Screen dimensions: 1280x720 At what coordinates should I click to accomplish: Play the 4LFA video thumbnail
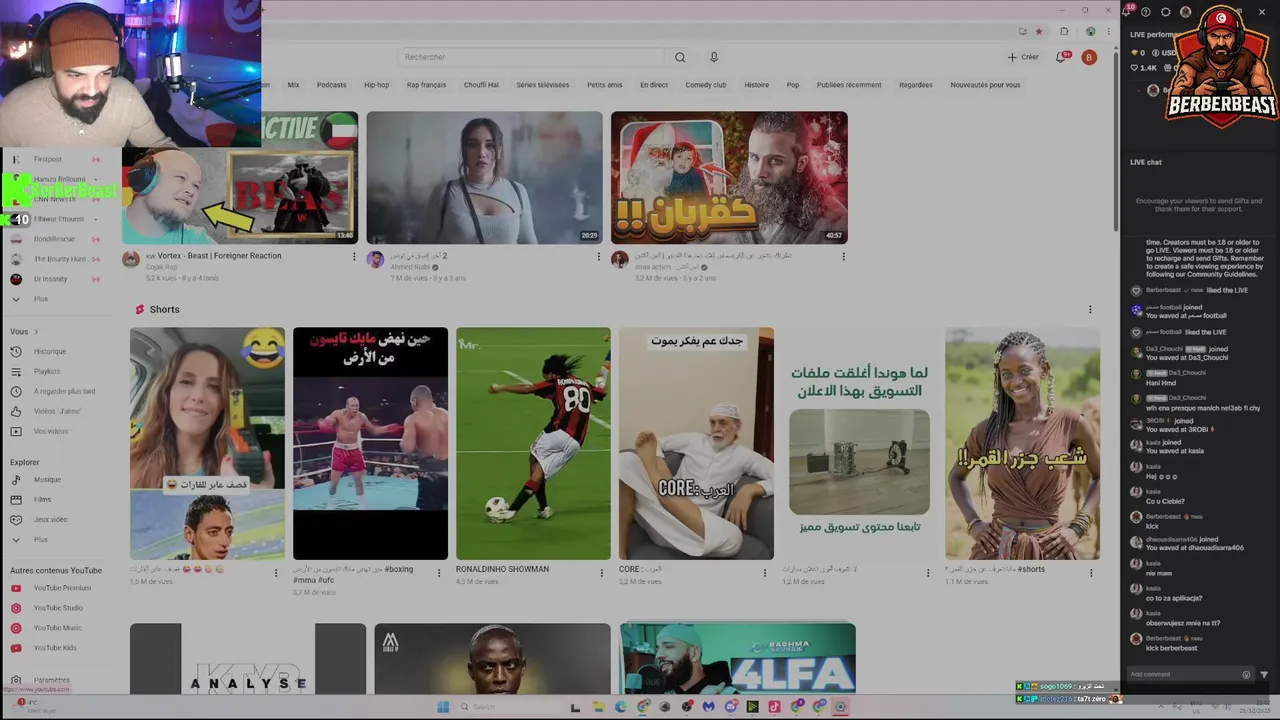click(737, 658)
